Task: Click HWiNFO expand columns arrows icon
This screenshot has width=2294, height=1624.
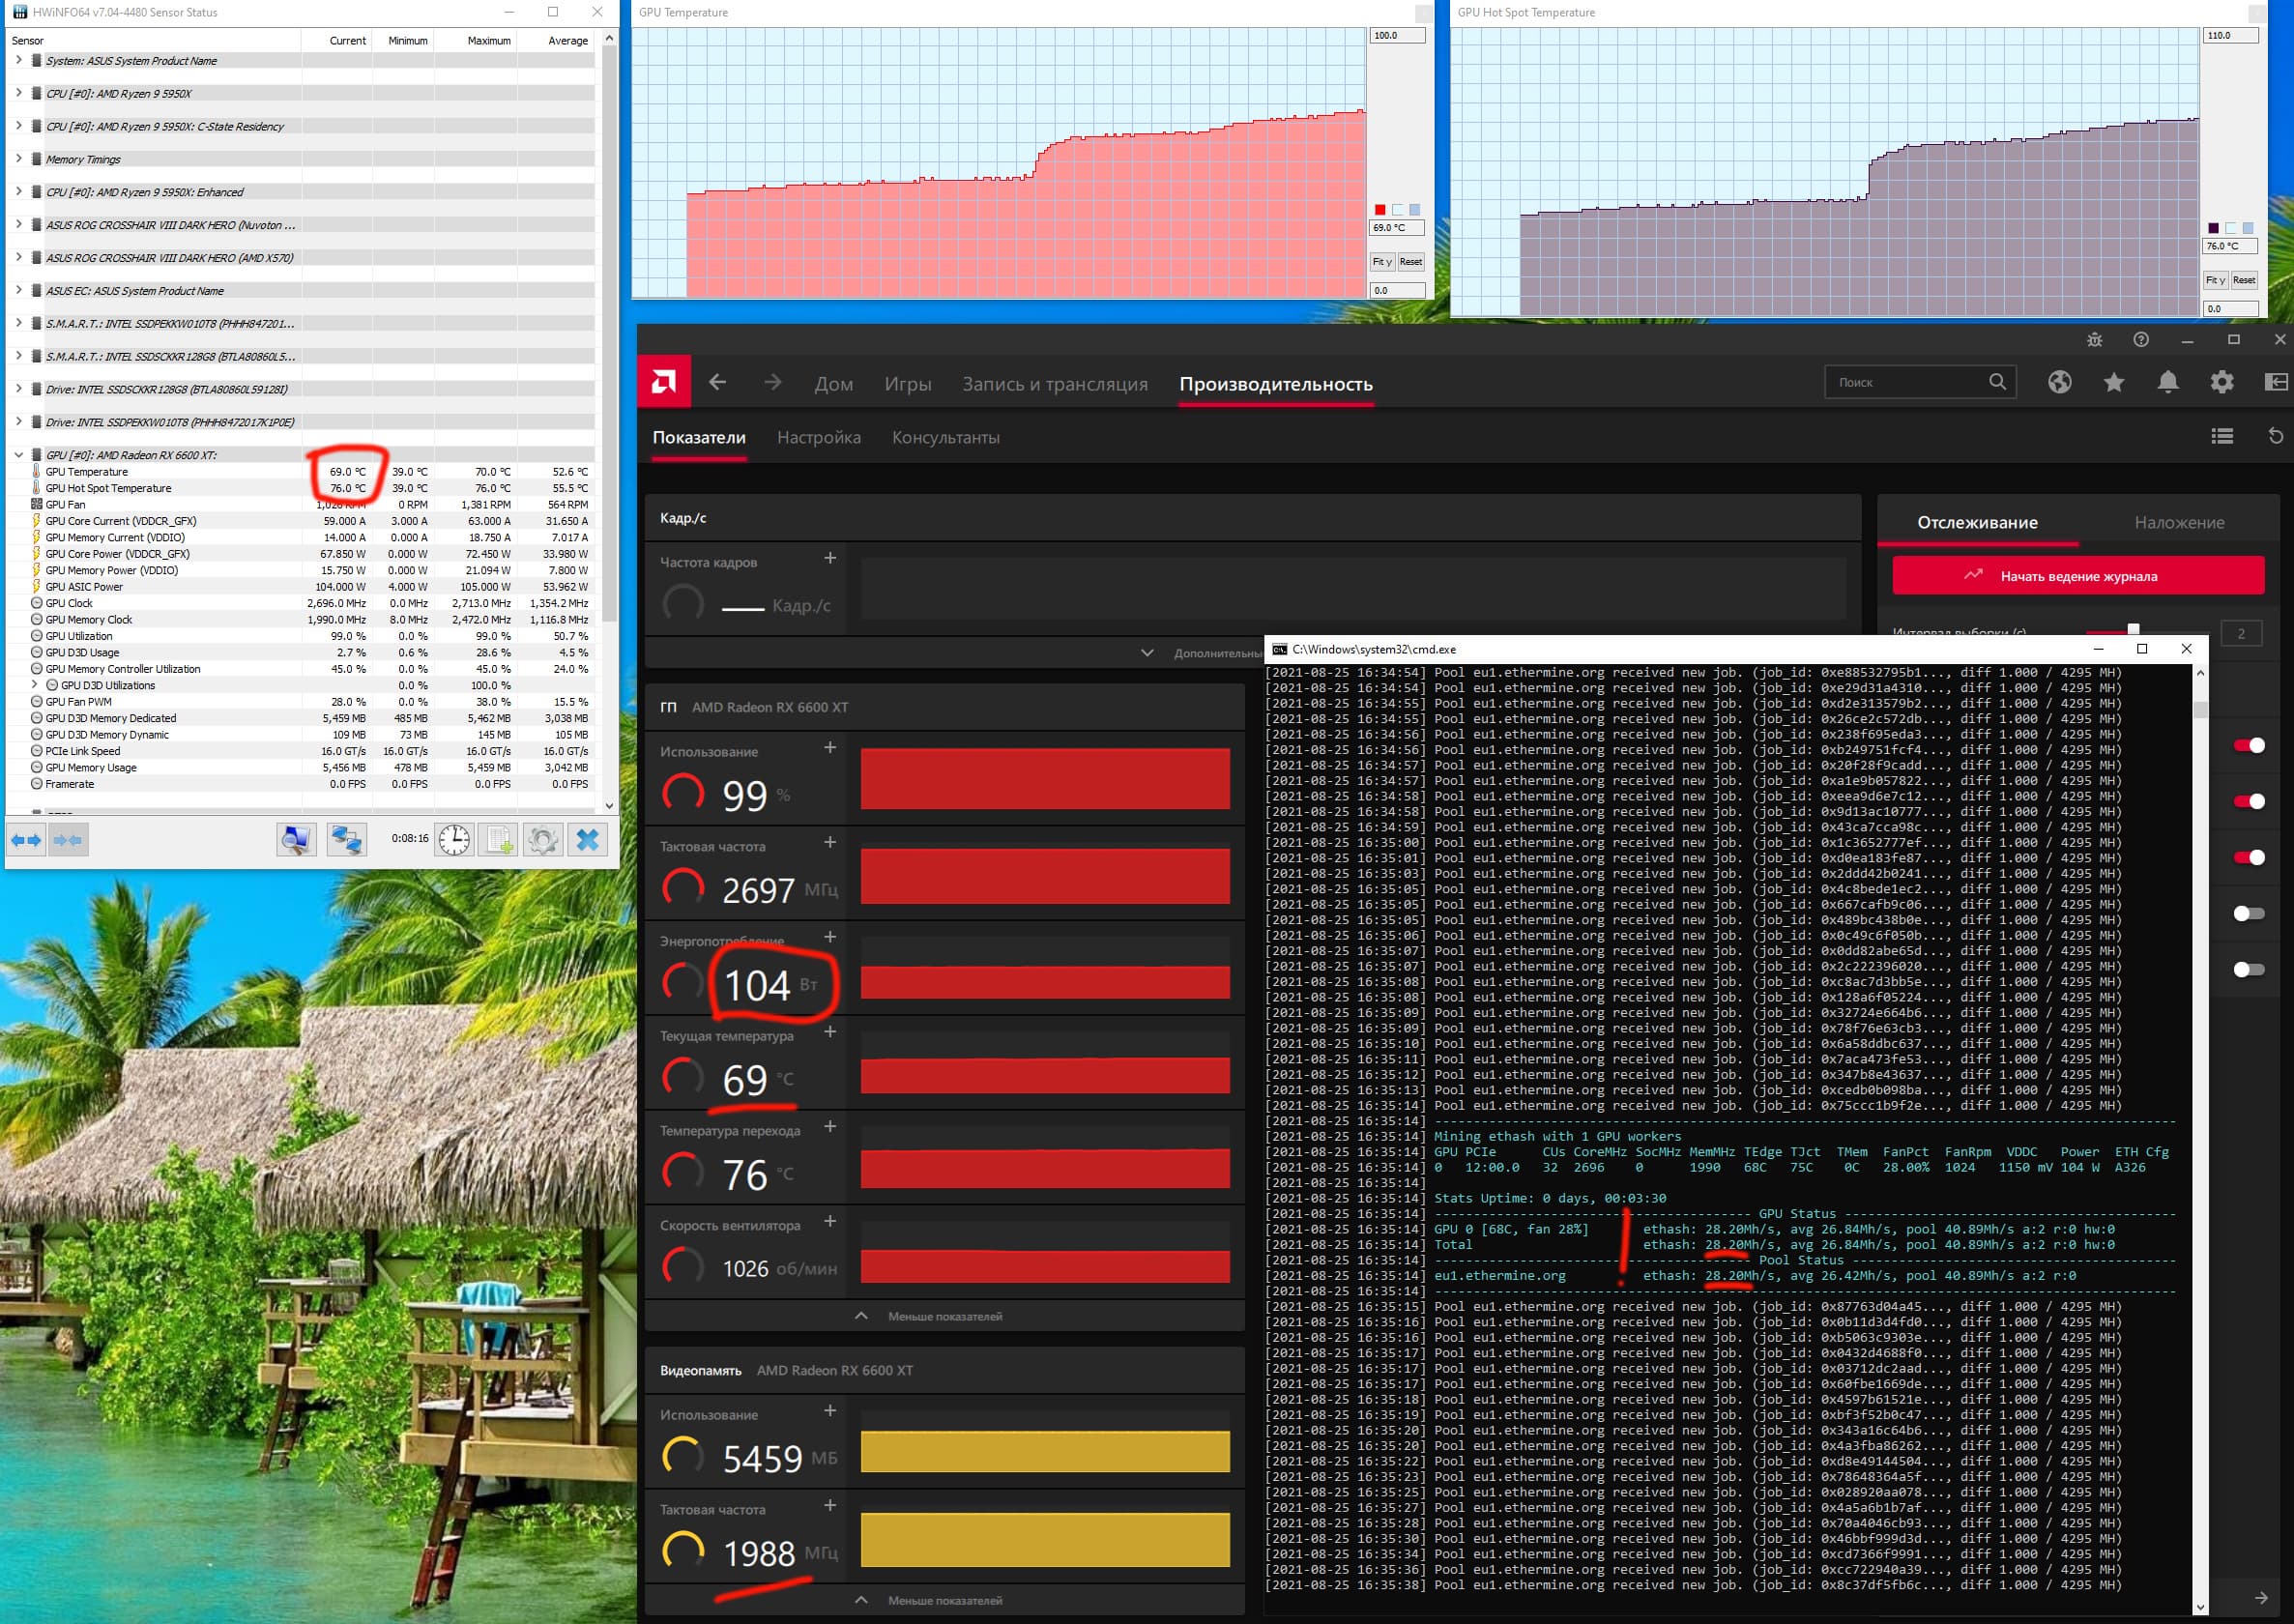Action: (26, 839)
